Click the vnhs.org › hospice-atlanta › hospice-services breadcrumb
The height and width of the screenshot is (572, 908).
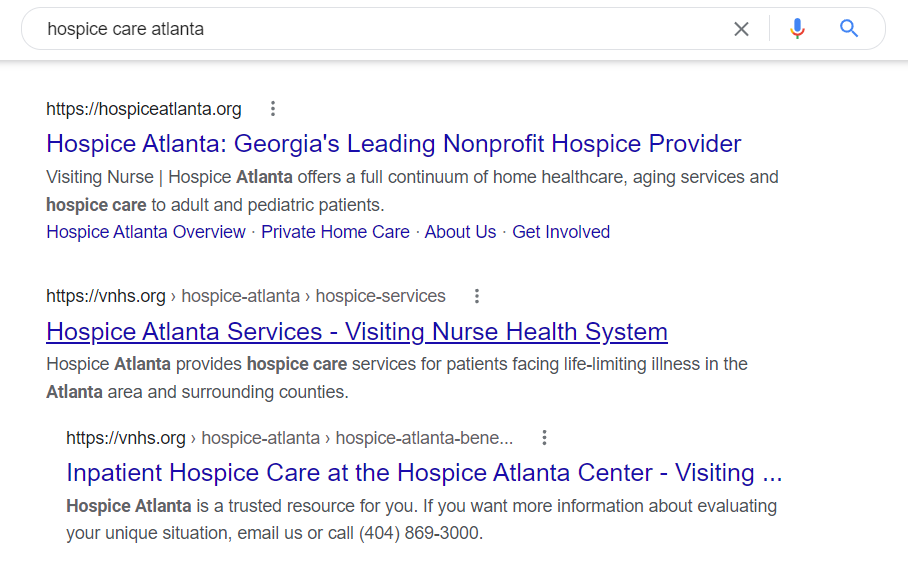(x=246, y=296)
